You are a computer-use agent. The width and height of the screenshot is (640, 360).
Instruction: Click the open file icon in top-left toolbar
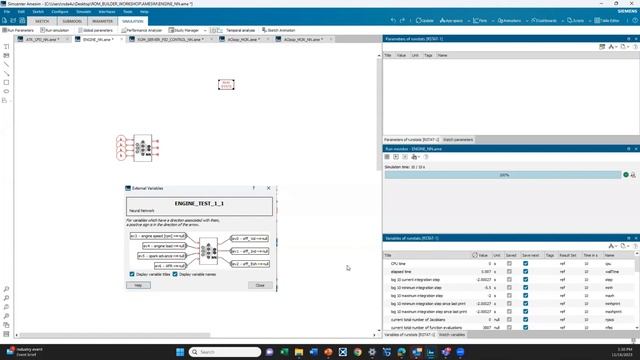(13, 20)
